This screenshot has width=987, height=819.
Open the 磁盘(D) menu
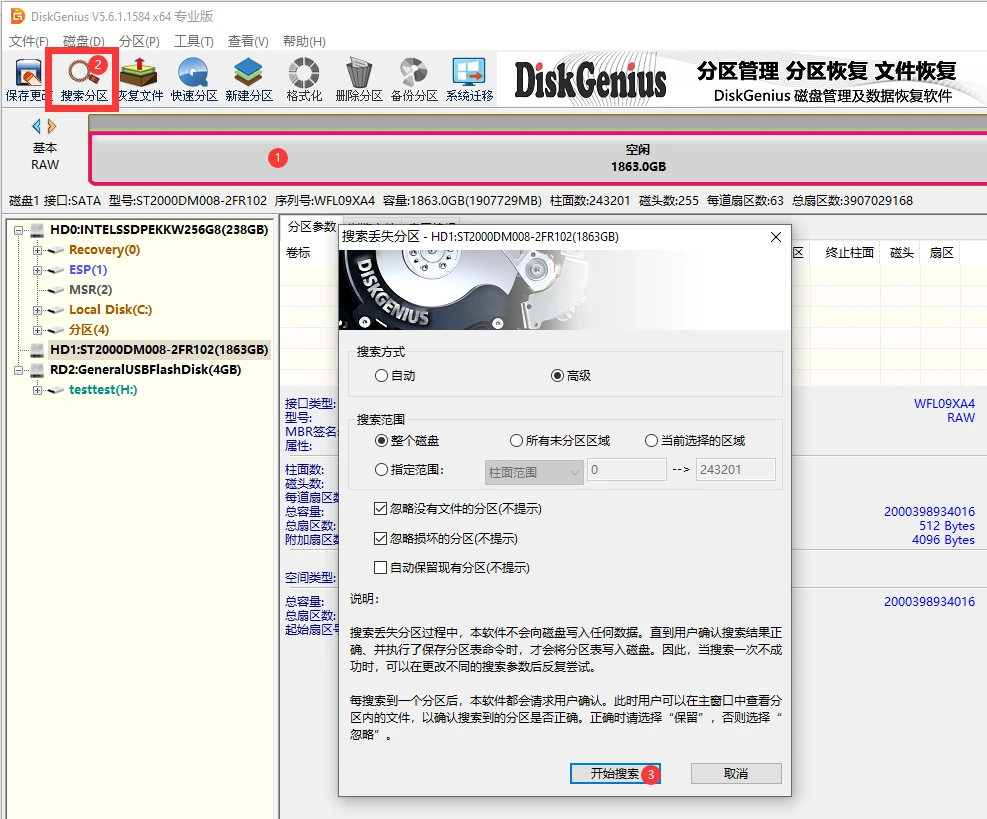point(84,42)
